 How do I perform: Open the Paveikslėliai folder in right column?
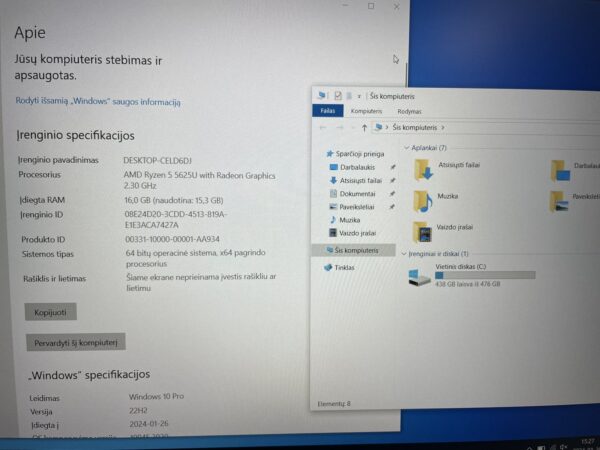(x=559, y=202)
